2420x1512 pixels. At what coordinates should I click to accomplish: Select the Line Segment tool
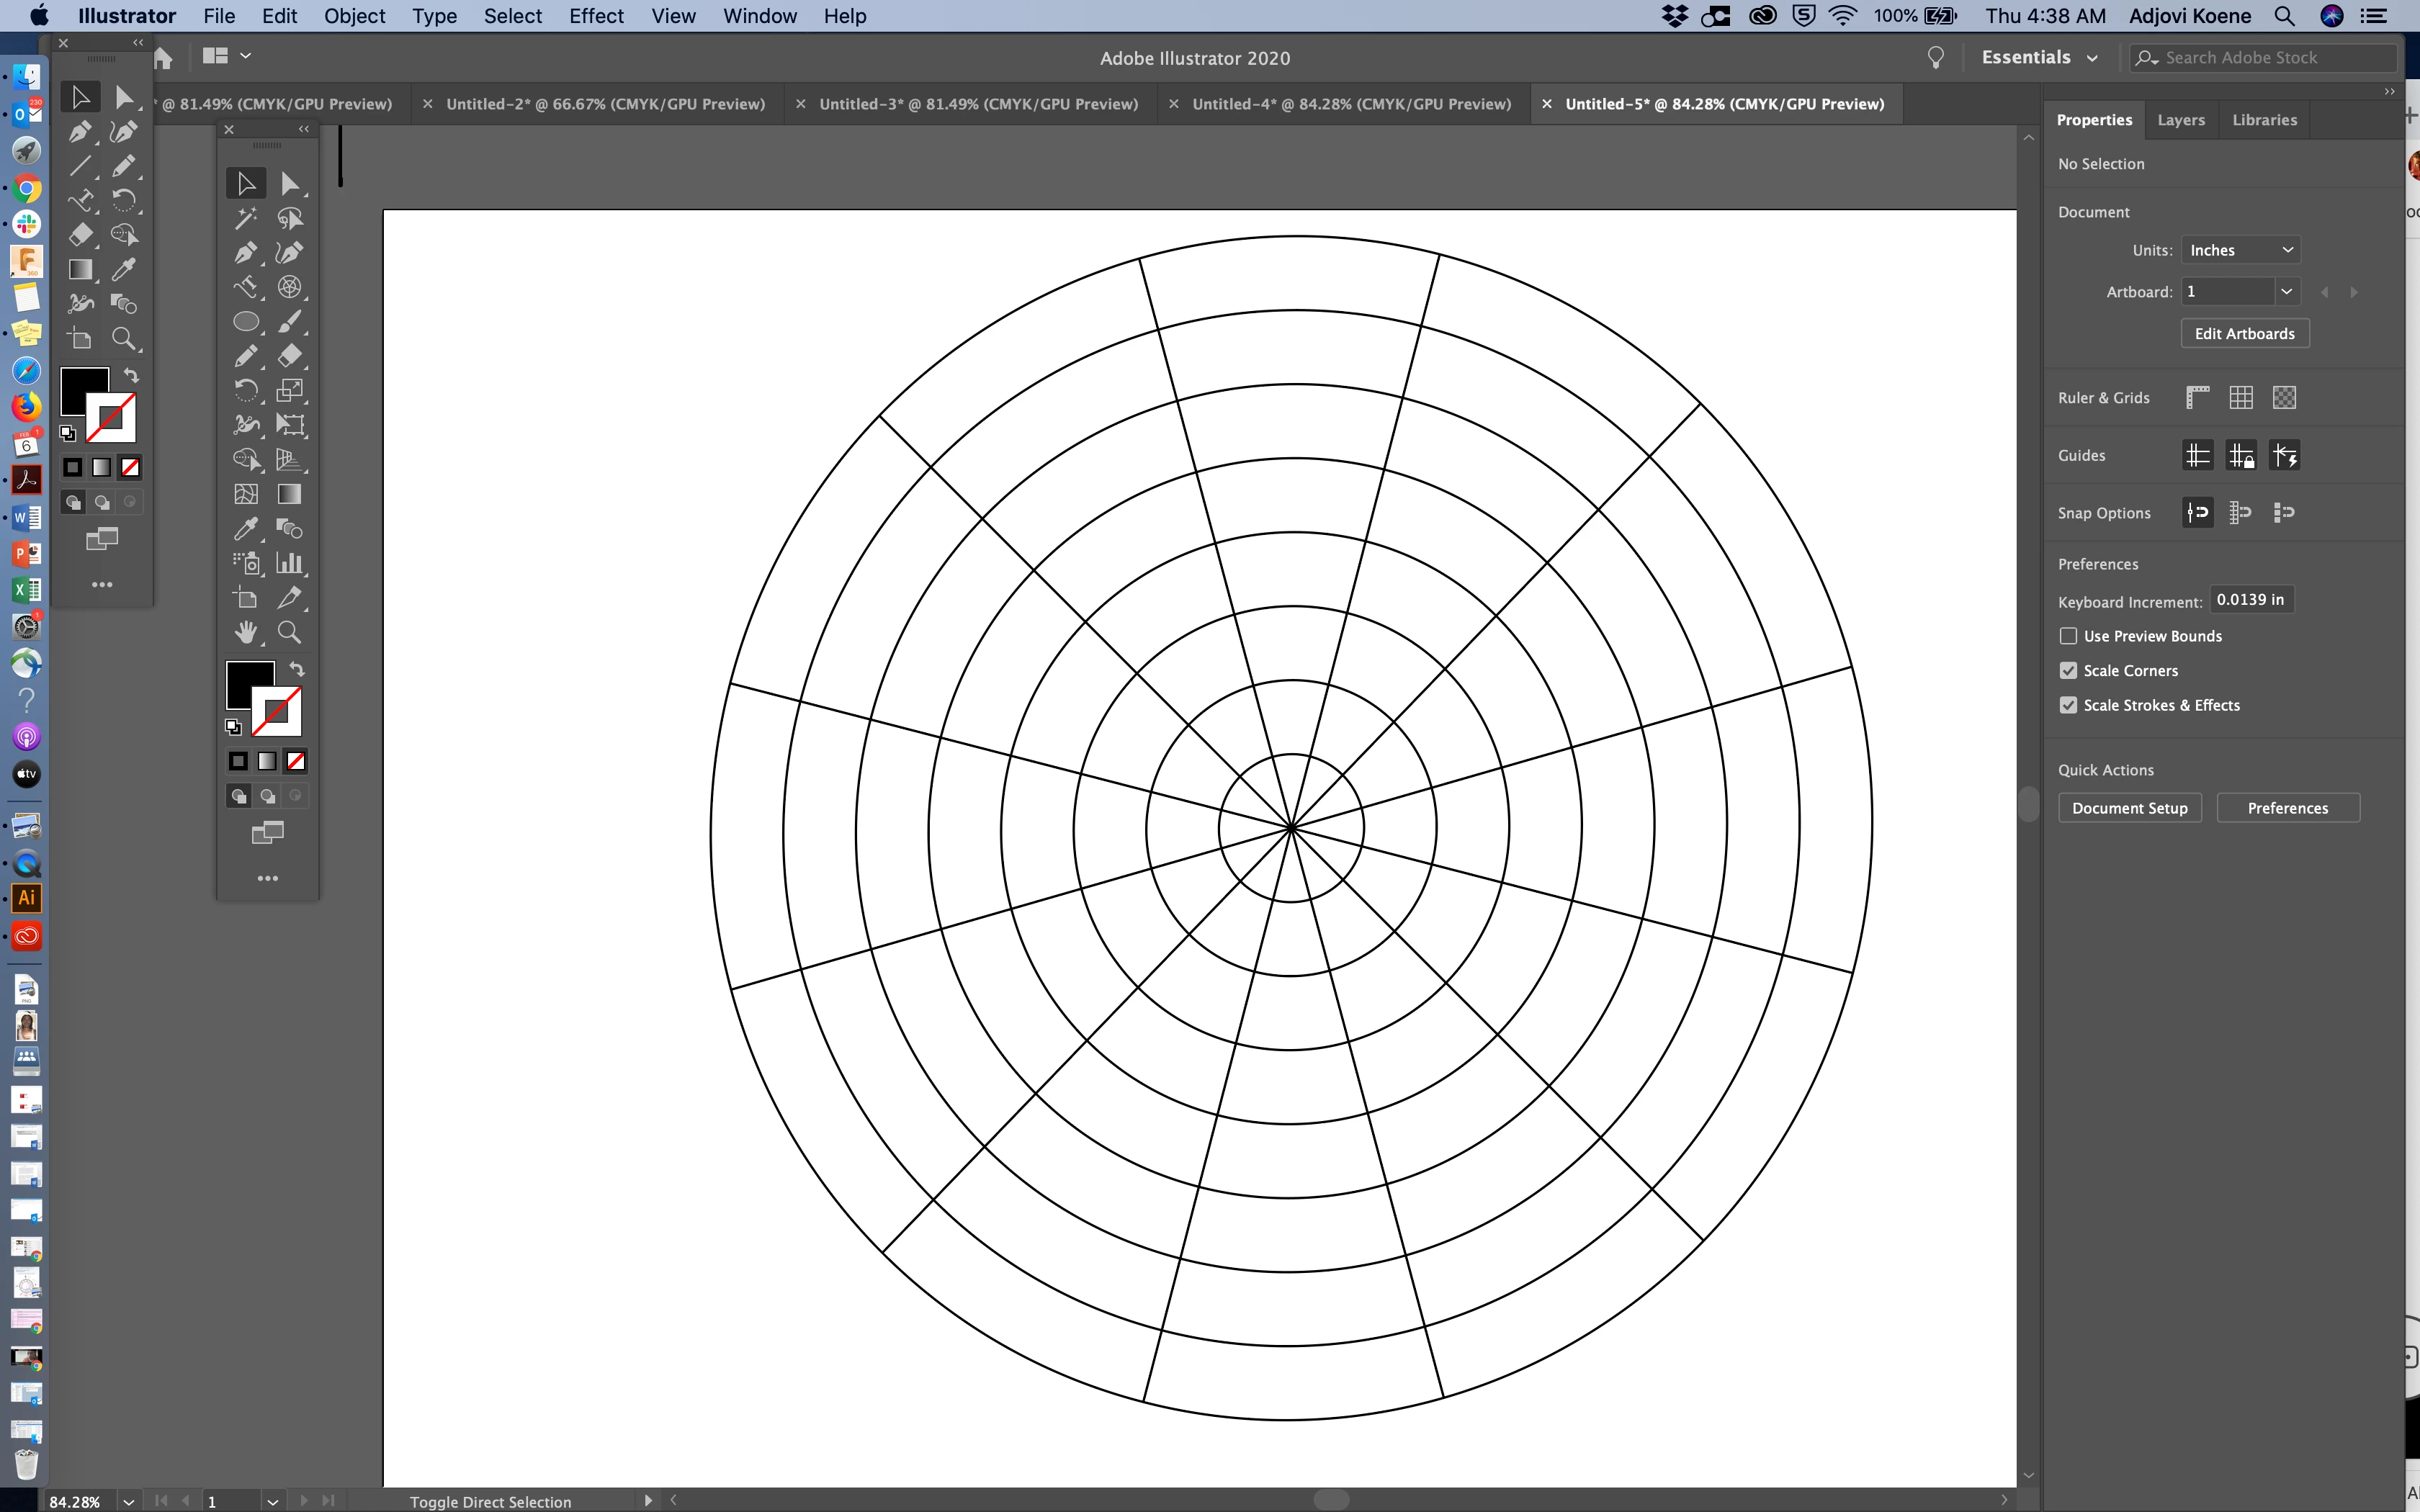tap(80, 166)
